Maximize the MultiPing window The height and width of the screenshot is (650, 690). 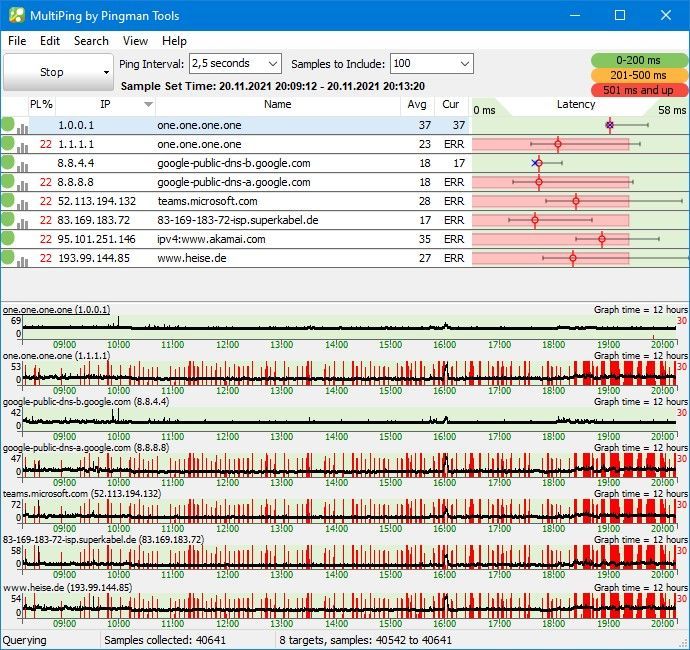pyautogui.click(x=620, y=15)
